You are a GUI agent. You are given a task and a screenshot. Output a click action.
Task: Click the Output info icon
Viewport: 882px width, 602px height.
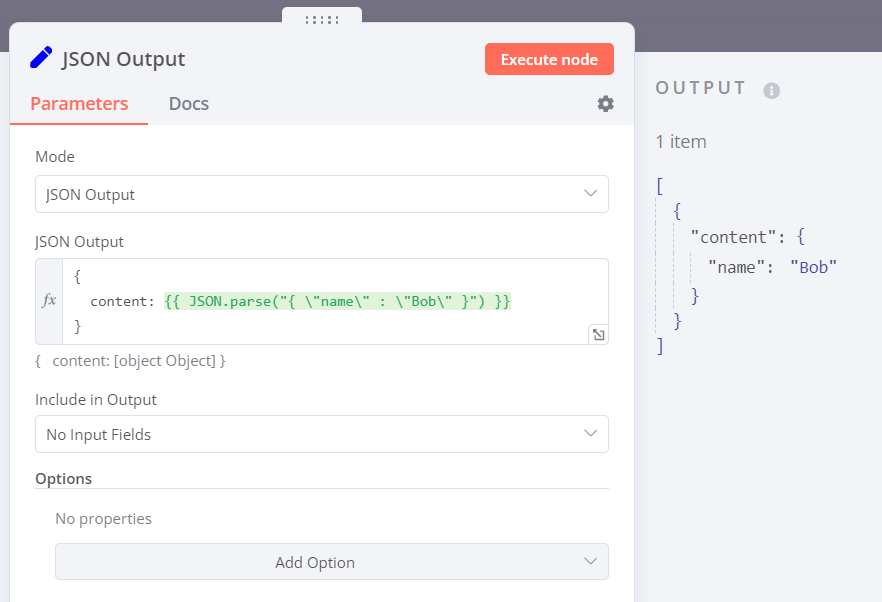(x=771, y=90)
